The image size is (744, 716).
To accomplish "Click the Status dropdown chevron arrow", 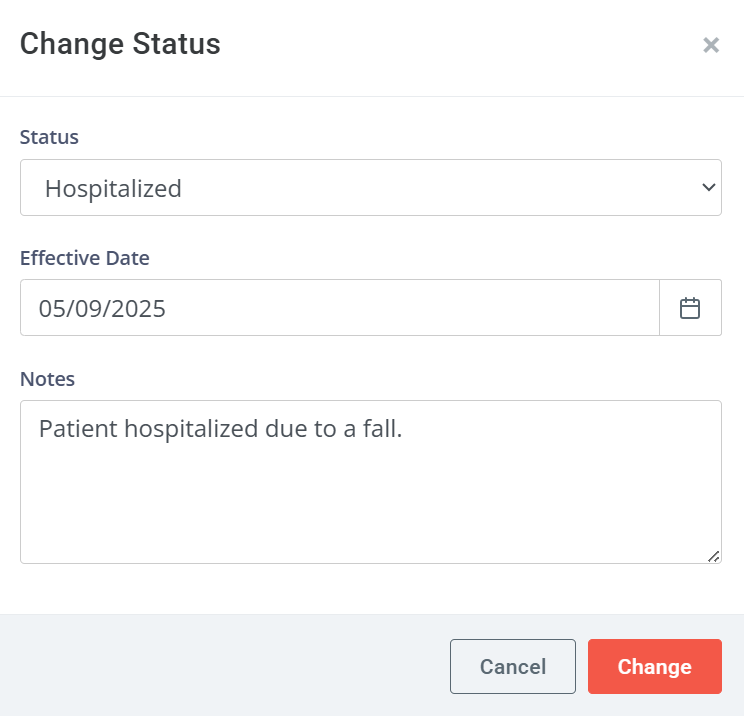I will (x=708, y=187).
